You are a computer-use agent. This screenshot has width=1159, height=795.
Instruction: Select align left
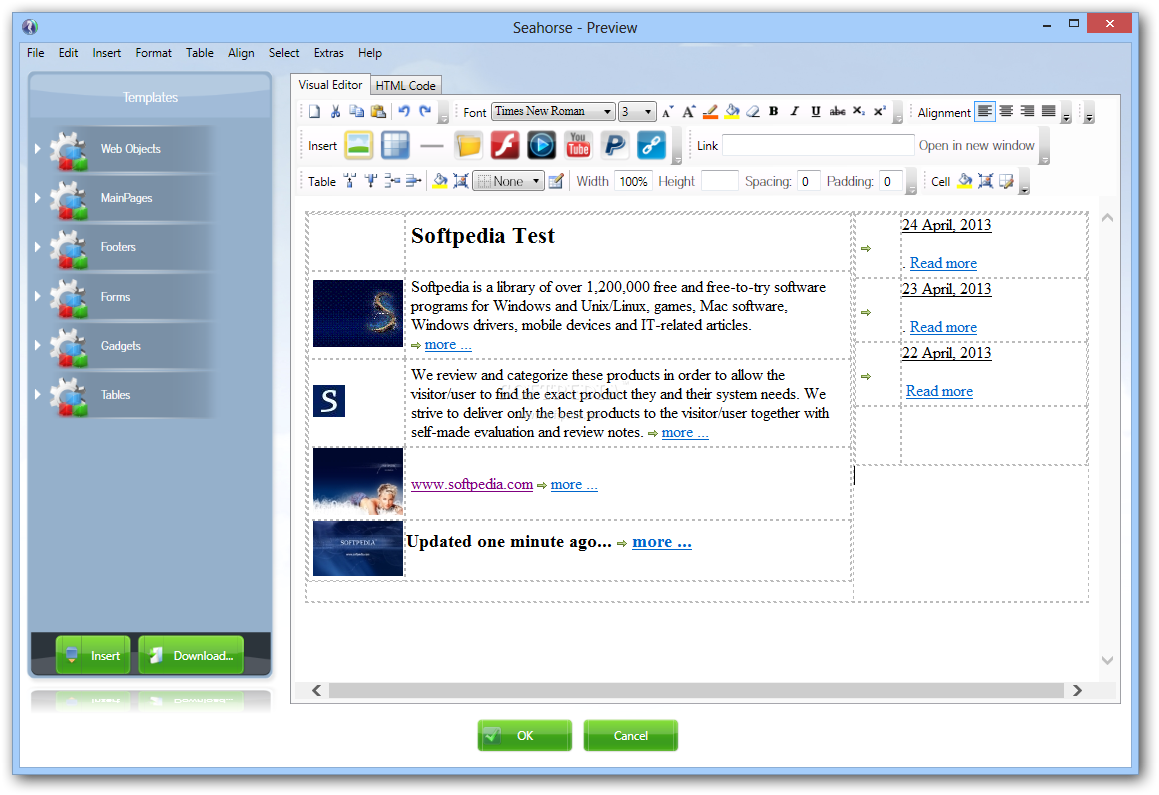[x=985, y=112]
